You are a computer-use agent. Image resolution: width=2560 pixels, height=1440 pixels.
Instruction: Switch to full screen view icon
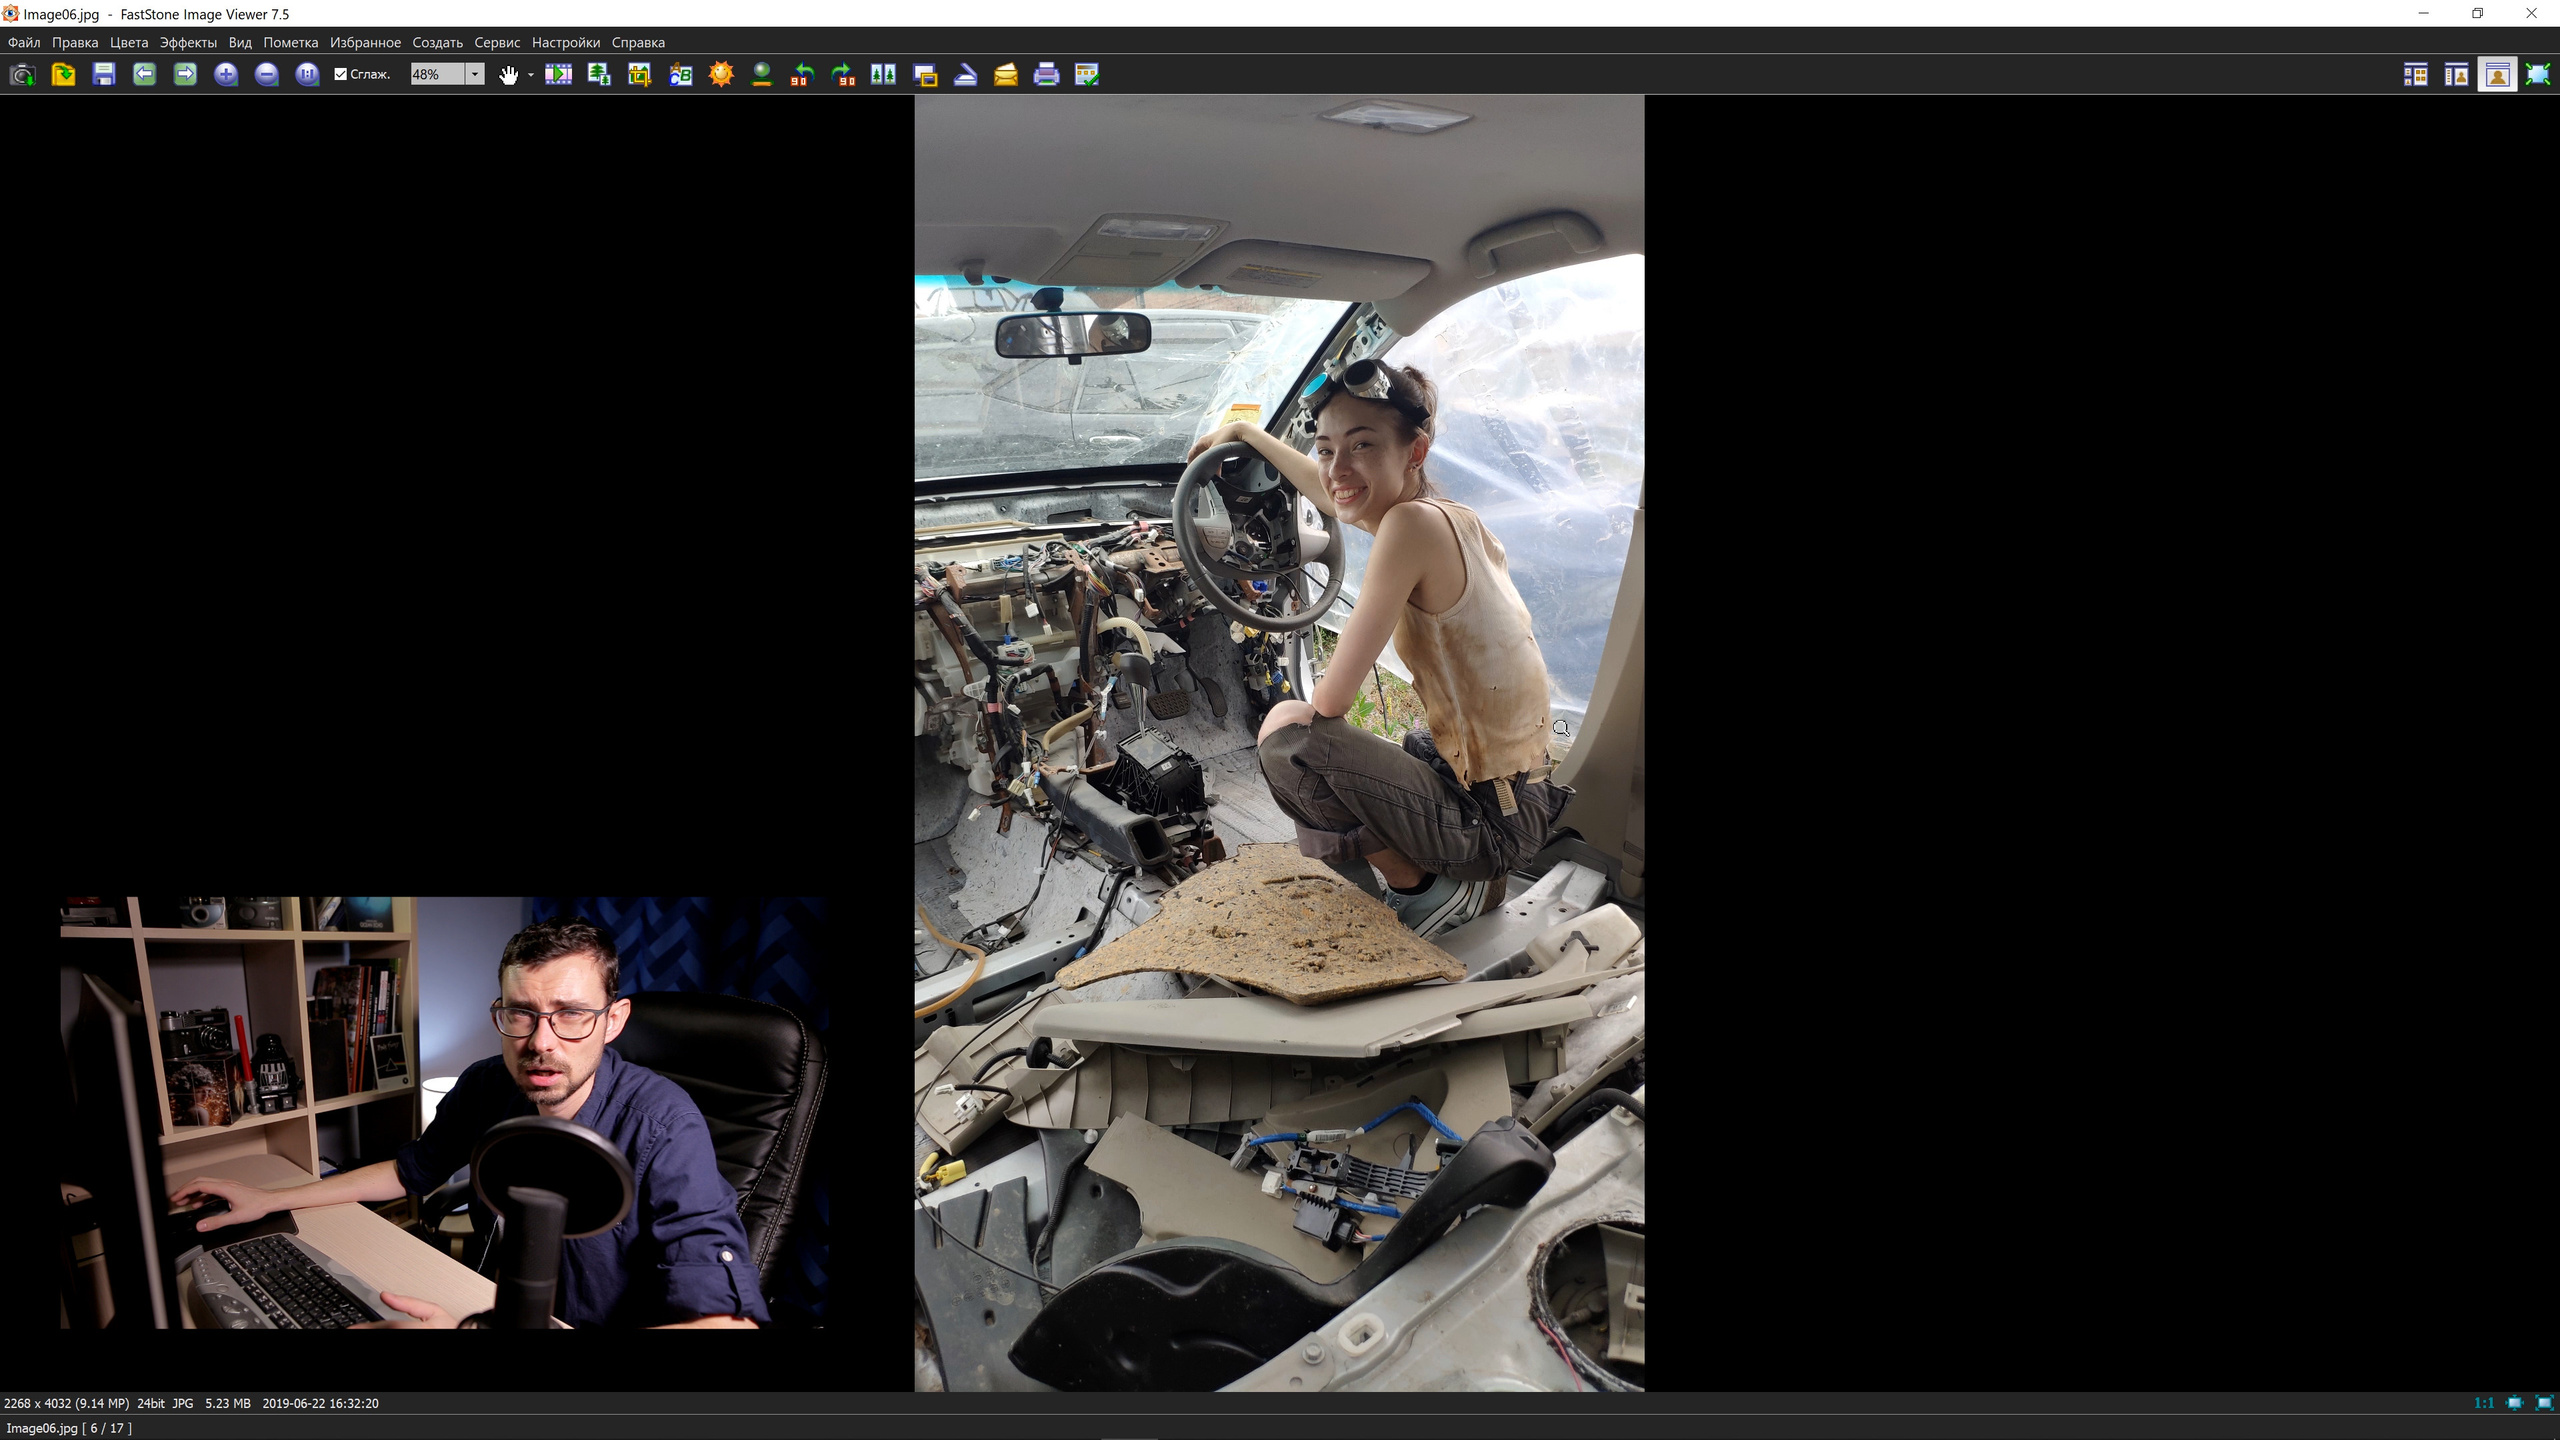click(x=2537, y=75)
